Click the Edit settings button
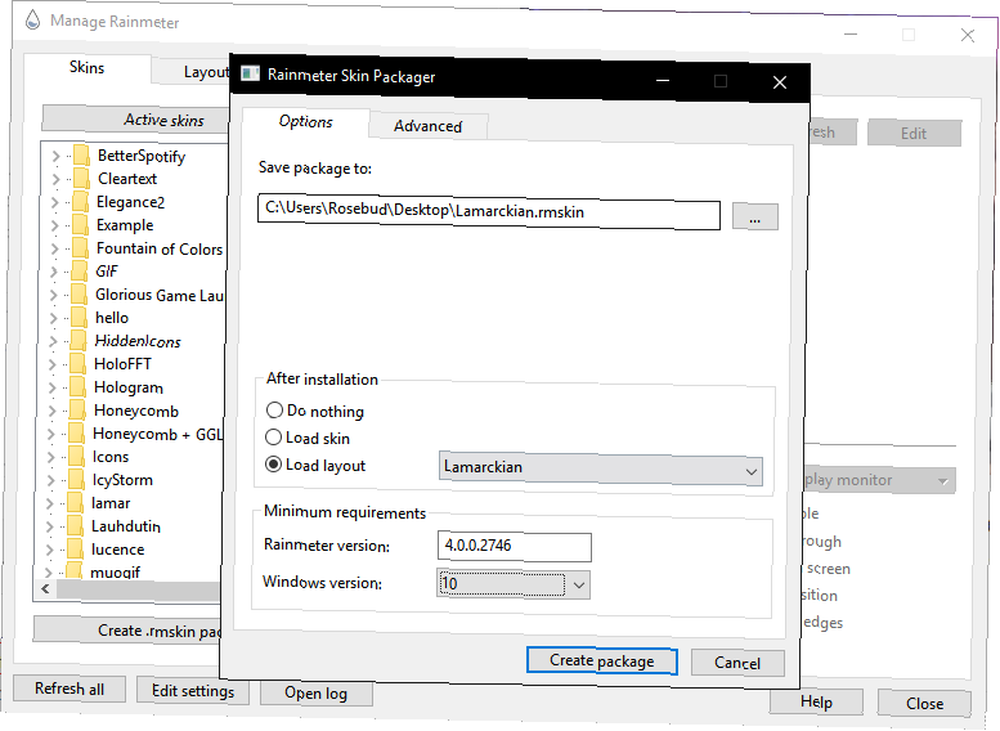Viewport: 1000px width, 731px height. pos(193,691)
